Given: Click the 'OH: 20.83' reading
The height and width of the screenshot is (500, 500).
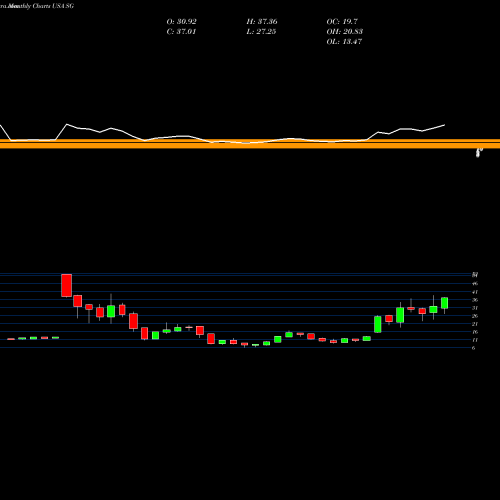Looking at the screenshot, I should (345, 32).
